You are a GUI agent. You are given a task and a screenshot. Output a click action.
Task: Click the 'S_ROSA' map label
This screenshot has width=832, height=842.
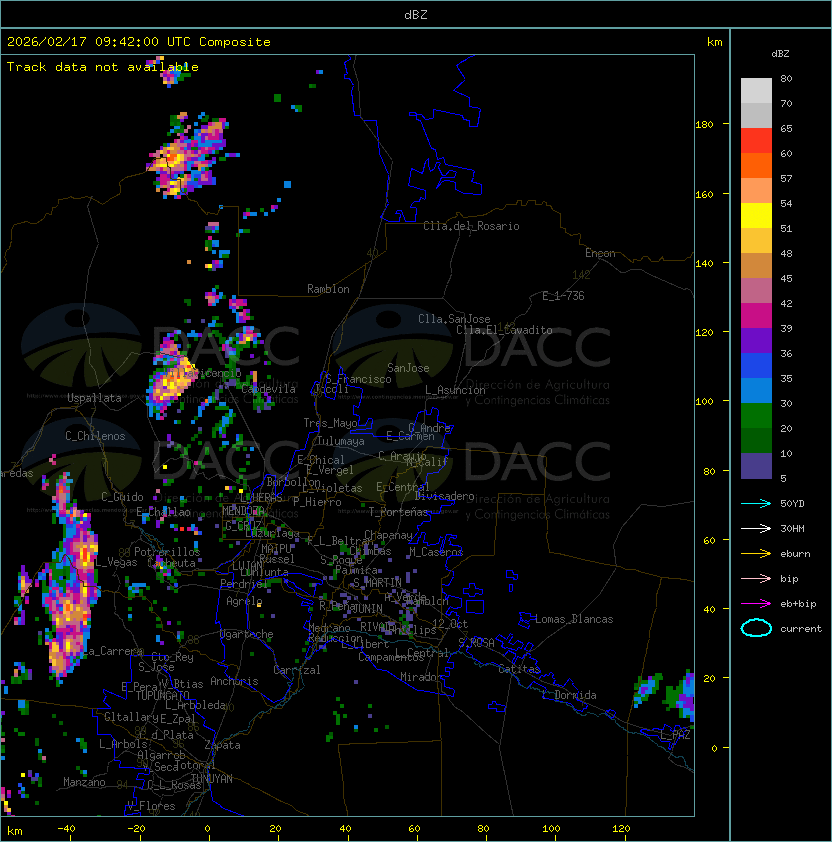pyautogui.click(x=476, y=643)
